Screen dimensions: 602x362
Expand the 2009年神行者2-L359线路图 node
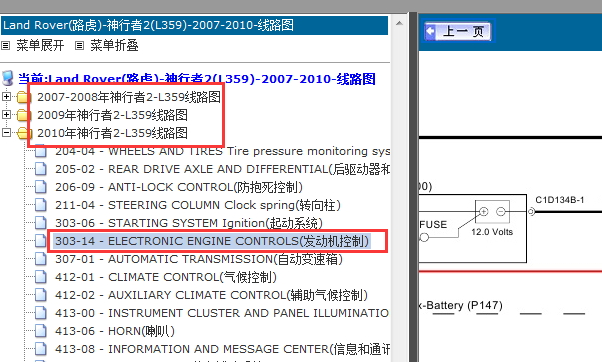tap(6, 114)
